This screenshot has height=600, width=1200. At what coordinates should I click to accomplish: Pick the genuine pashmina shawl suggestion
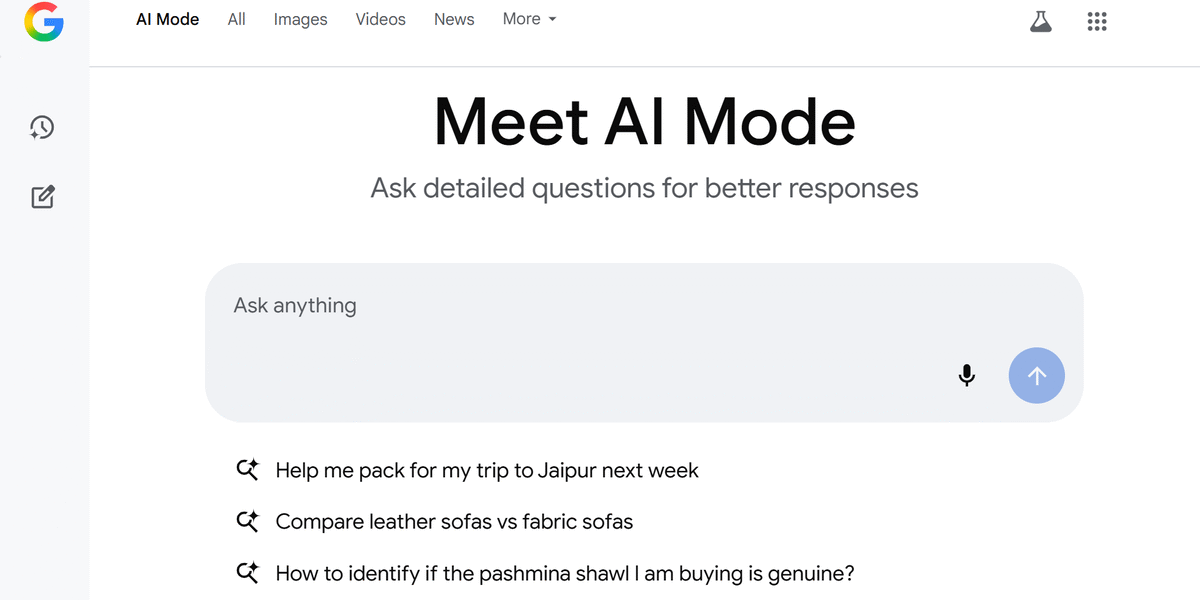565,574
